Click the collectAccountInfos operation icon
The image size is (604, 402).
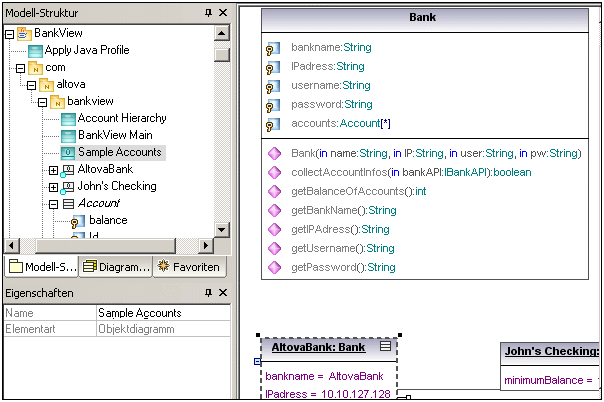274,173
